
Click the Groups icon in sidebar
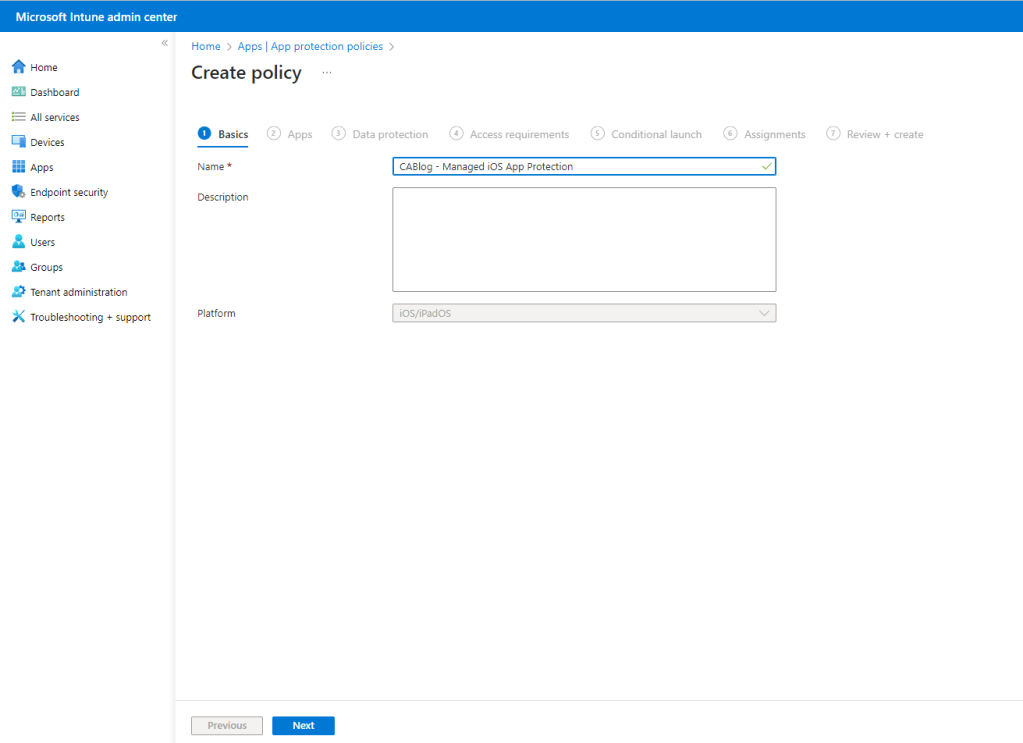[18, 267]
